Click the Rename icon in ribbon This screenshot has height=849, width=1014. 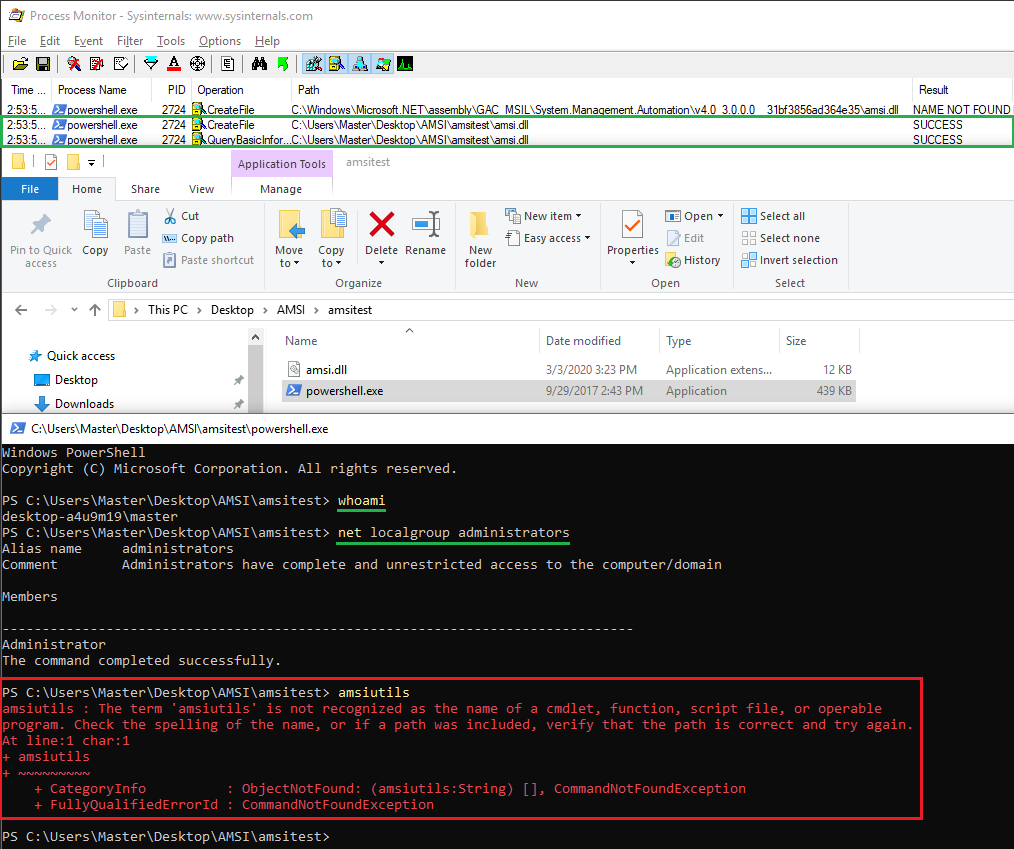426,232
